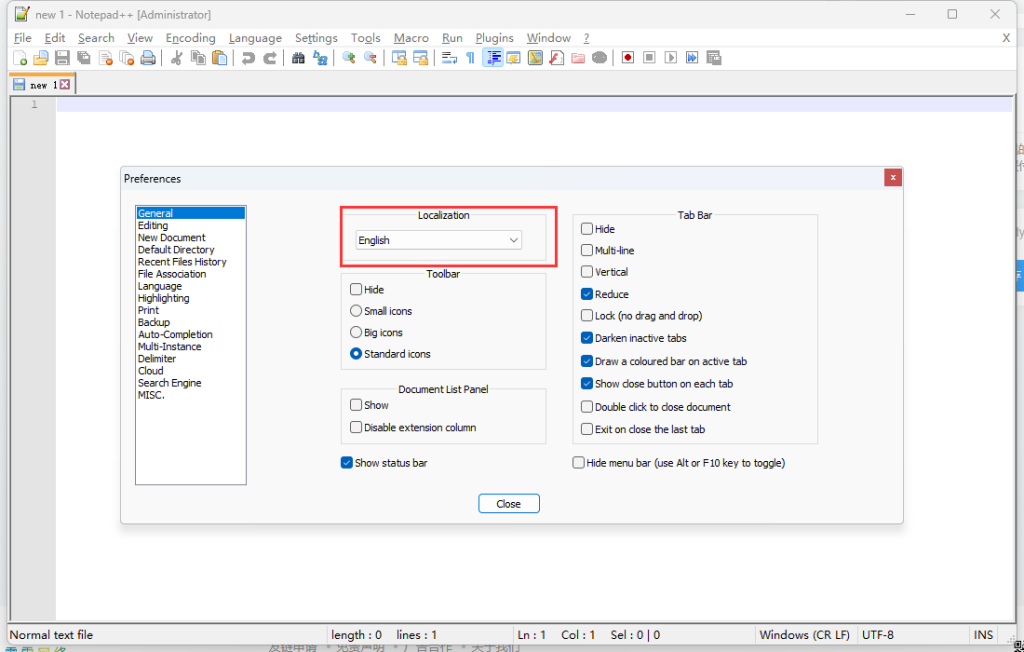Screen dimensions: 1024x652
Task: Start macro recording with the red record icon
Action: (628, 58)
